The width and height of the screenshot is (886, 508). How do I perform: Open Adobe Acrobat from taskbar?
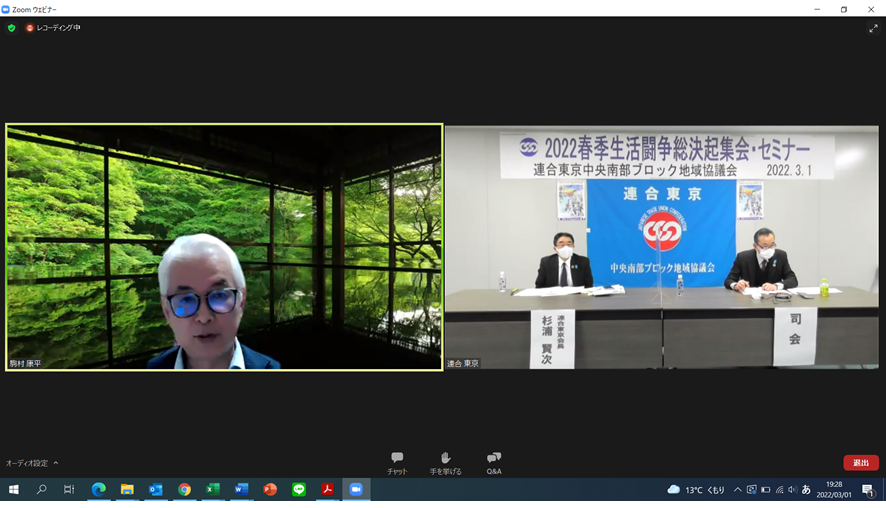327,489
